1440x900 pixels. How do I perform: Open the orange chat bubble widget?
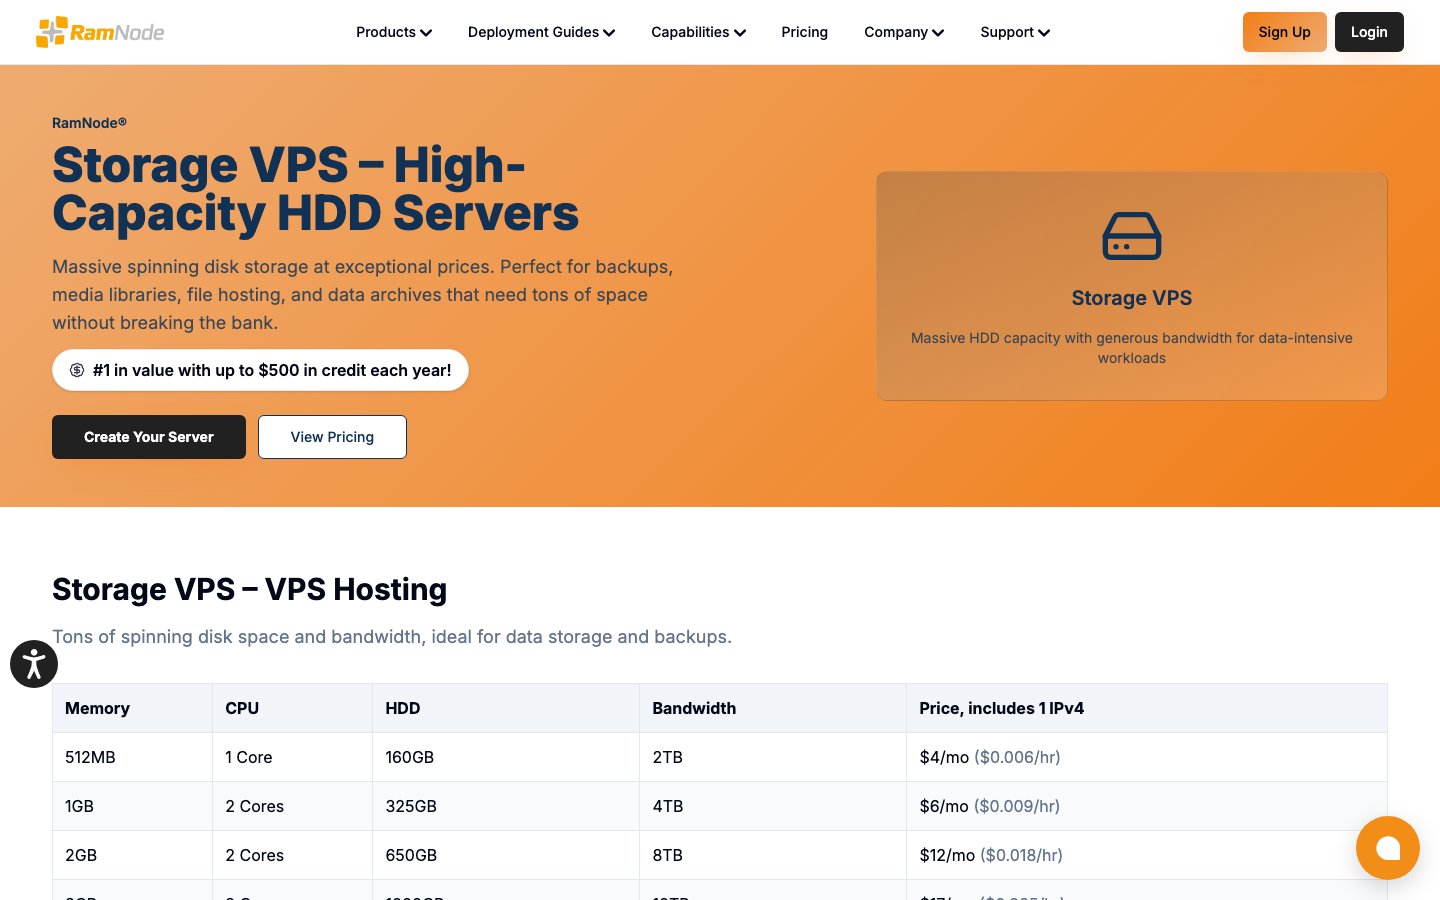point(1388,848)
